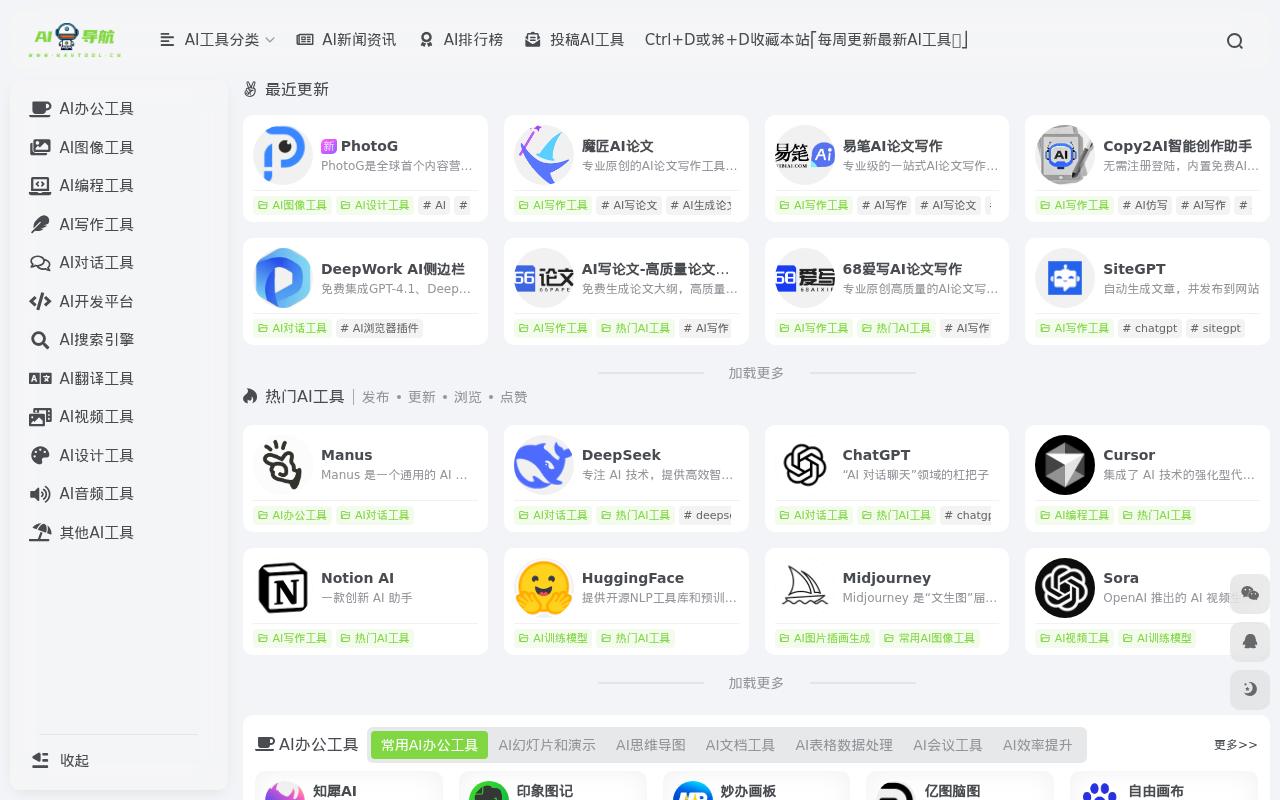Open the 易笔AI论文写作 logo icon
Viewport: 1280px width, 800px height.
805,155
